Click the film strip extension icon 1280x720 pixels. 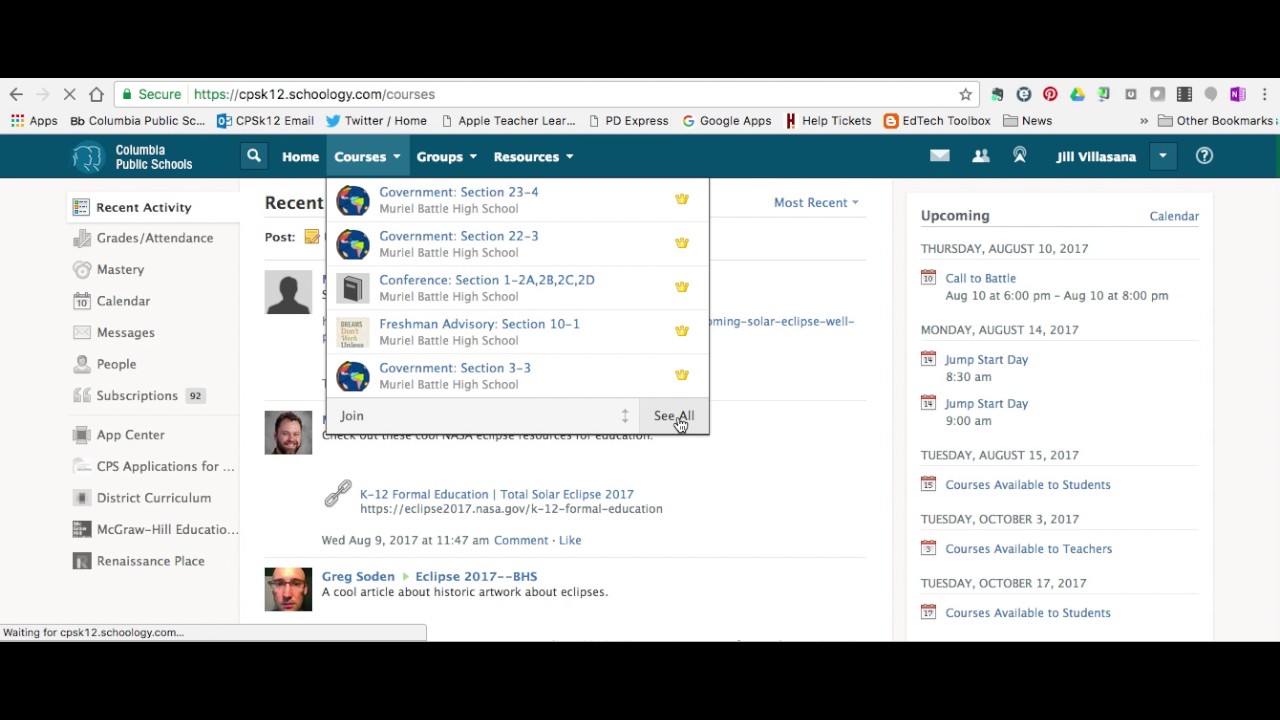pyautogui.click(x=1184, y=94)
